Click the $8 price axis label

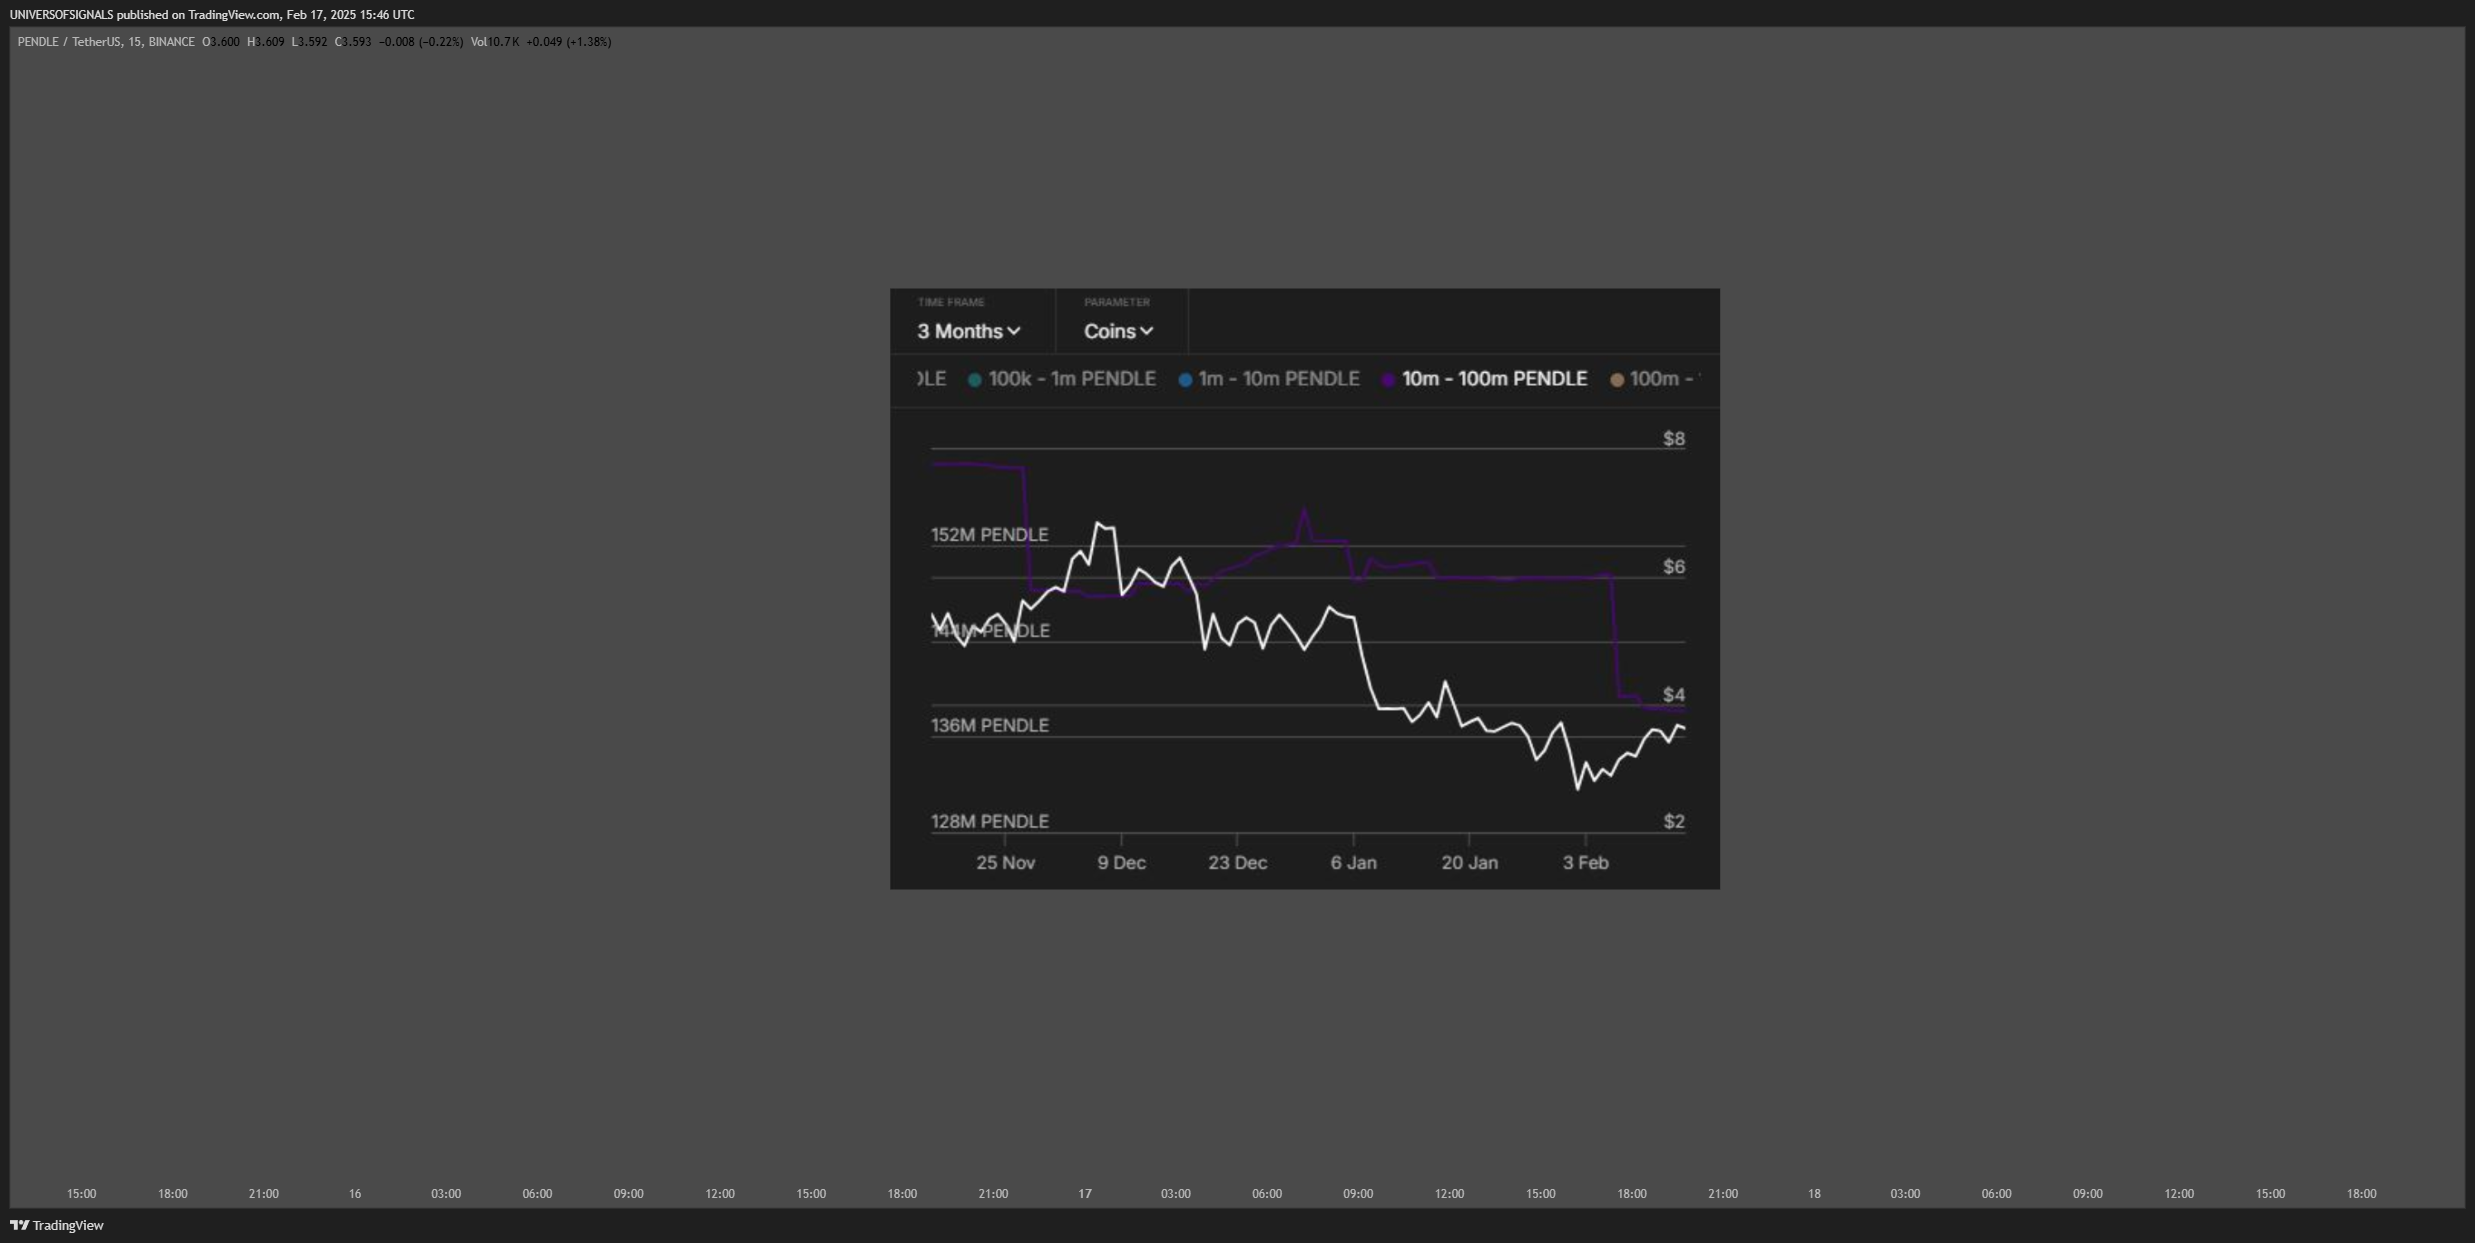click(1674, 438)
